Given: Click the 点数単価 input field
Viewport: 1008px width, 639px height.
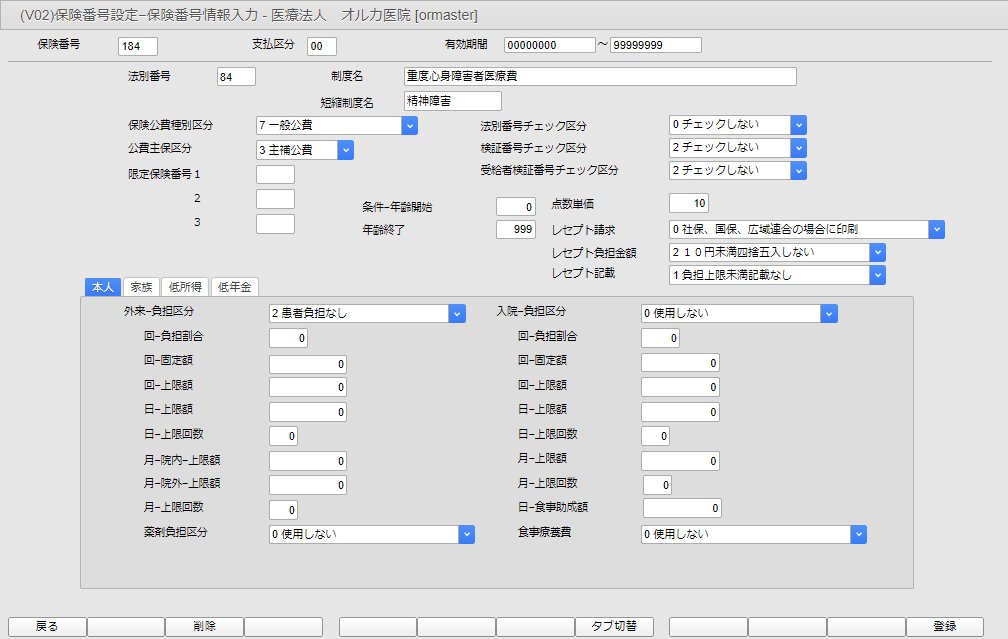Looking at the screenshot, I should (689, 204).
